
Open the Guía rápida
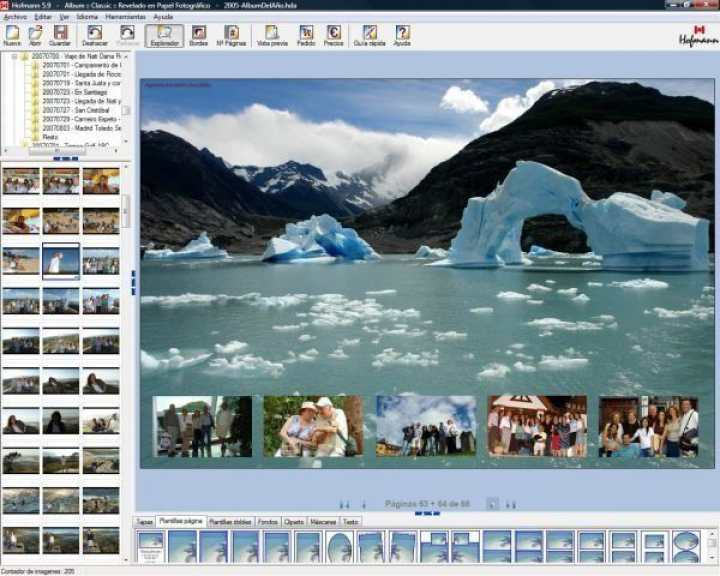coord(370,36)
